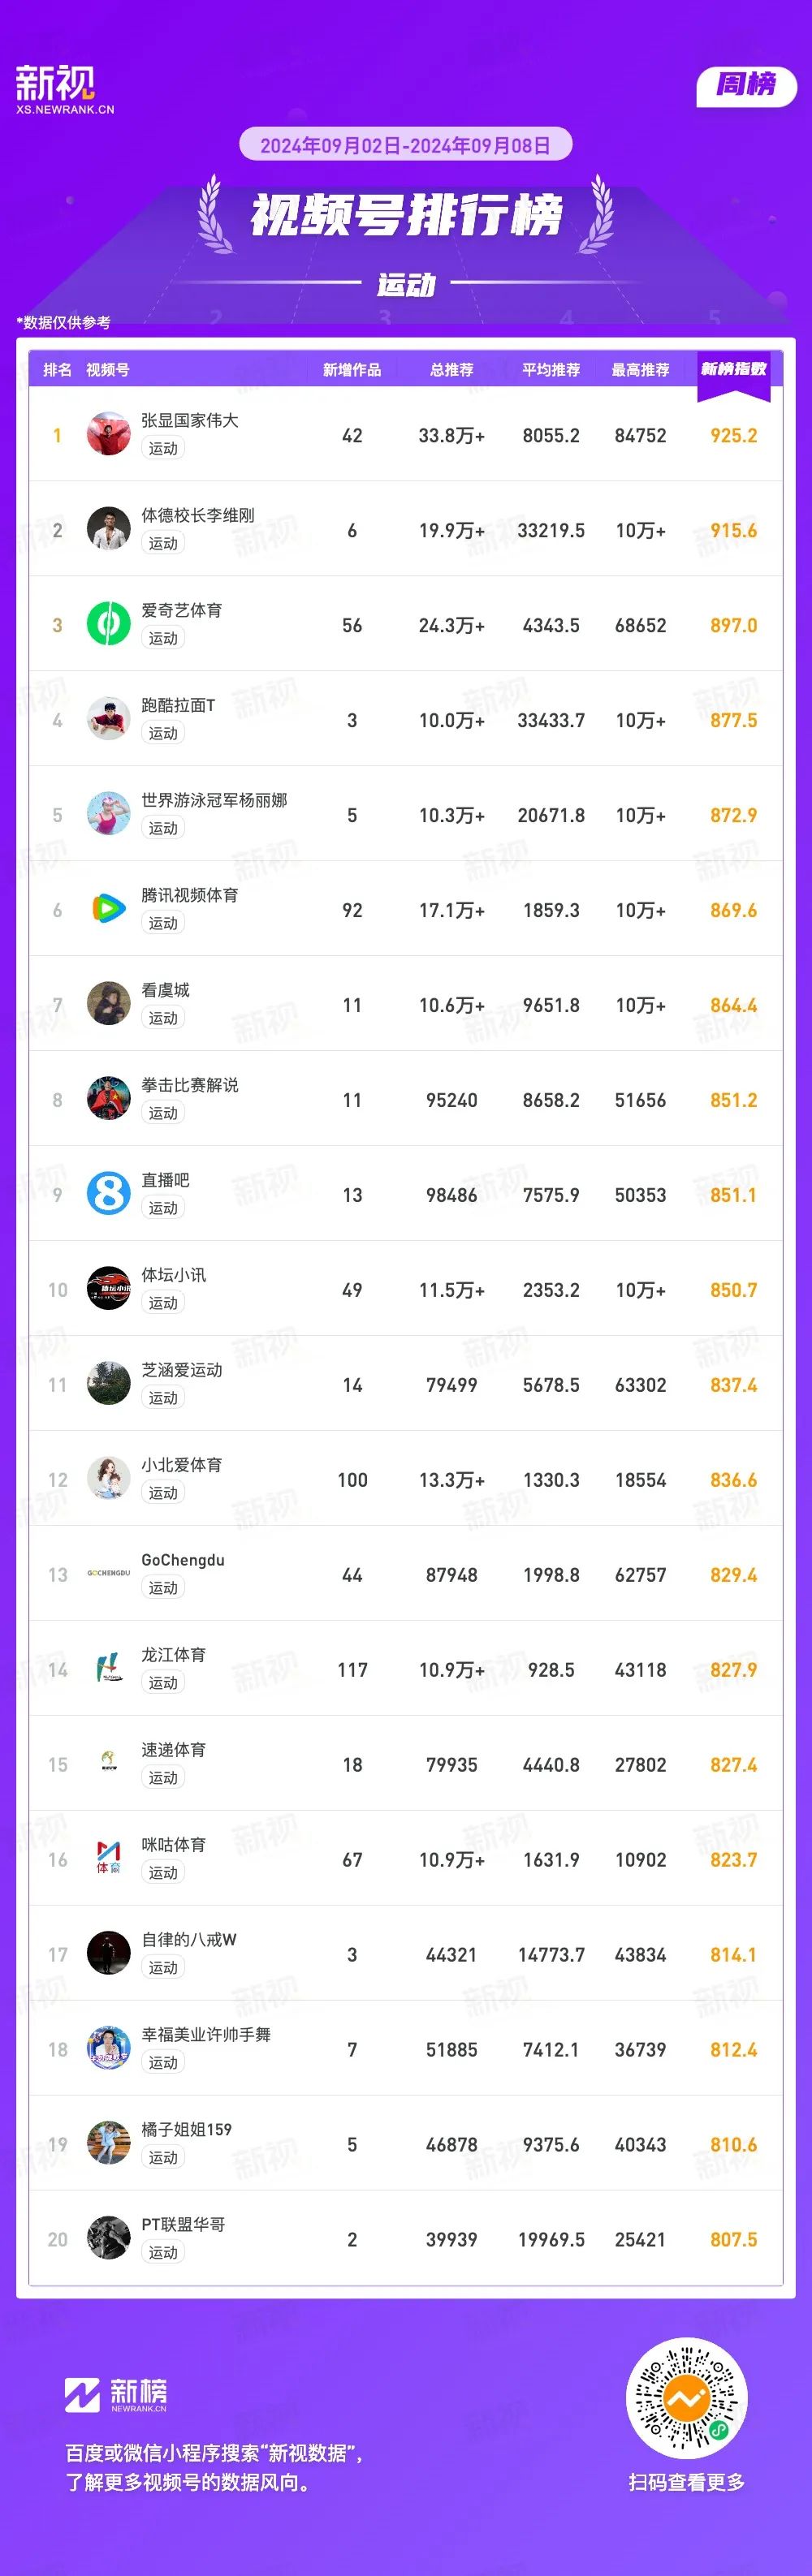The image size is (812, 2576).
Task: Select the 新榜指数 column header
Action: tap(733, 370)
